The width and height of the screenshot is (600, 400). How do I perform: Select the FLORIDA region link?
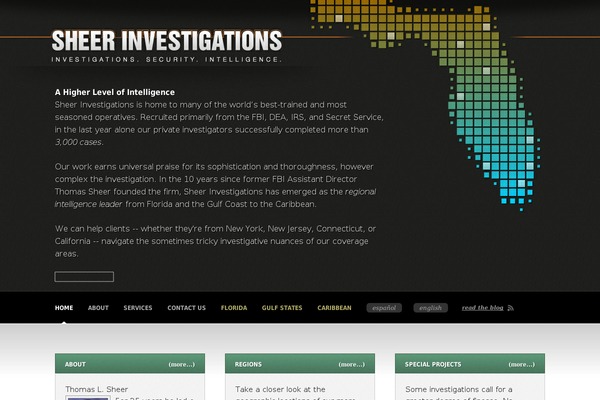[x=234, y=308]
